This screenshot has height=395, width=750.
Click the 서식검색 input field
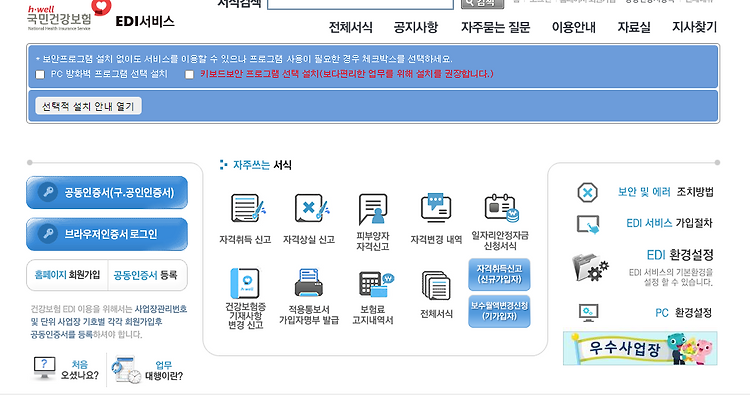(x=360, y=4)
